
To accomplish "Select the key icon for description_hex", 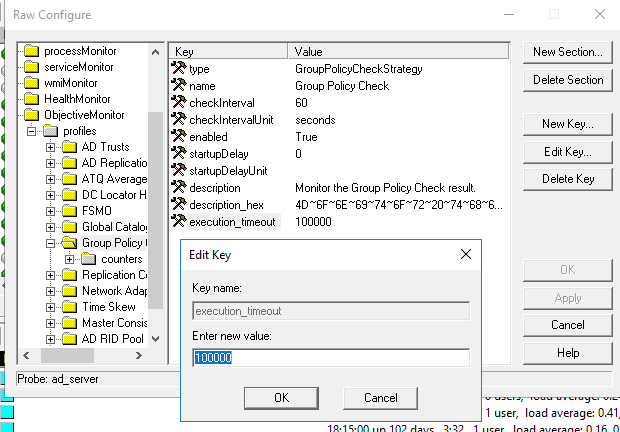I will coord(179,205).
